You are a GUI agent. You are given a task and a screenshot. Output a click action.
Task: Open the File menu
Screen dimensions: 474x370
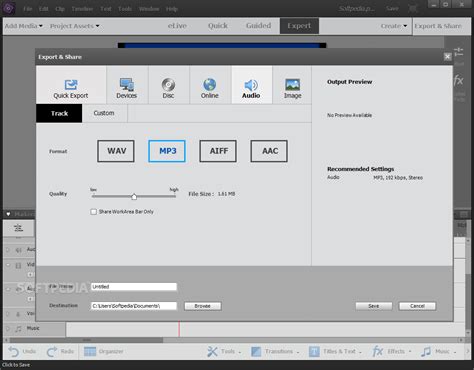[28, 9]
